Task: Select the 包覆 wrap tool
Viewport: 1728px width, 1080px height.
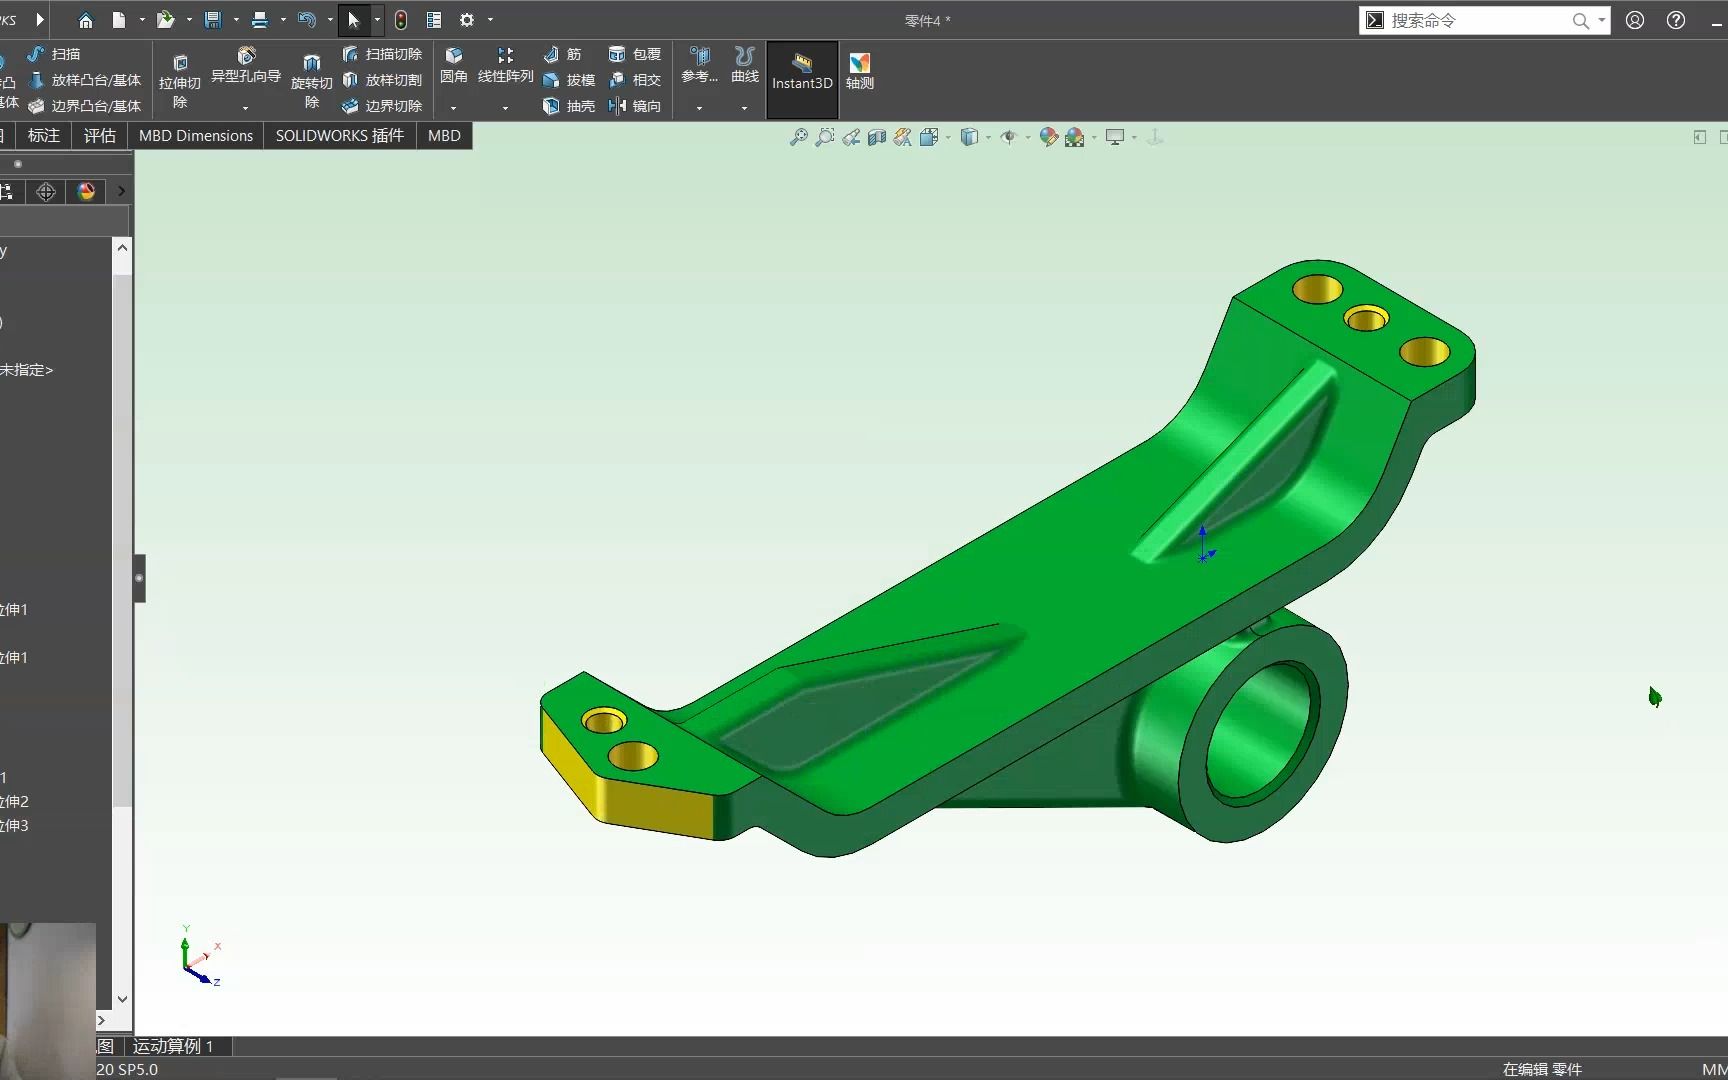Action: pos(635,54)
